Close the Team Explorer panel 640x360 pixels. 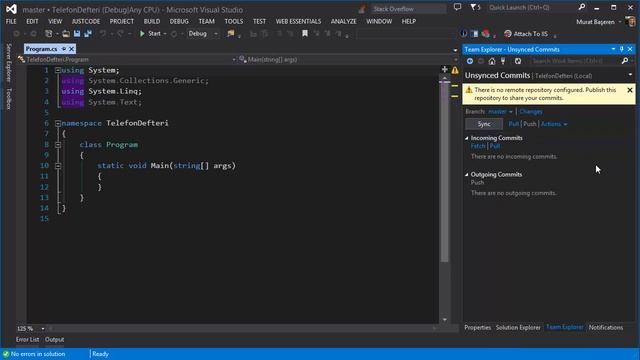(x=630, y=49)
